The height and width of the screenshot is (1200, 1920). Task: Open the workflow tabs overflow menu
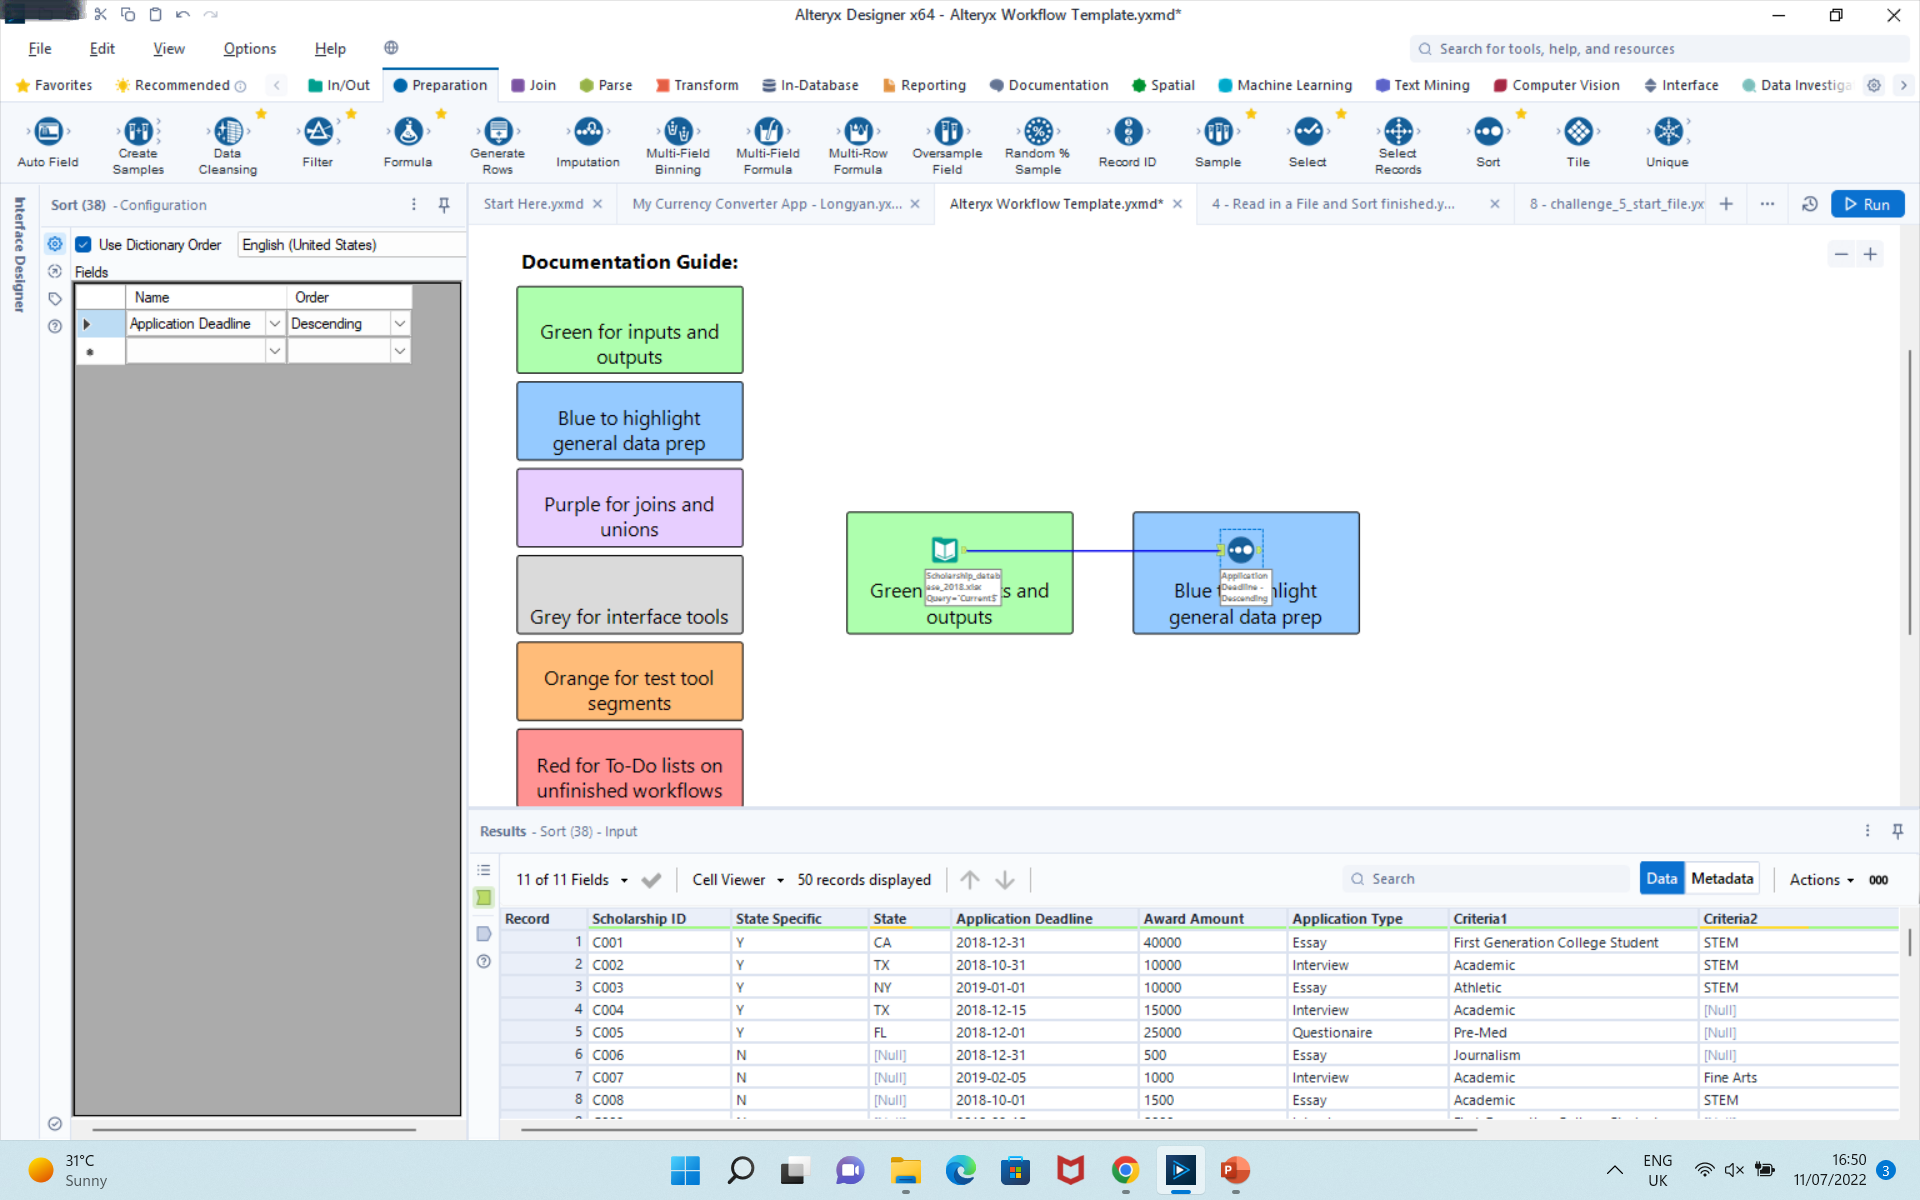(x=1767, y=204)
